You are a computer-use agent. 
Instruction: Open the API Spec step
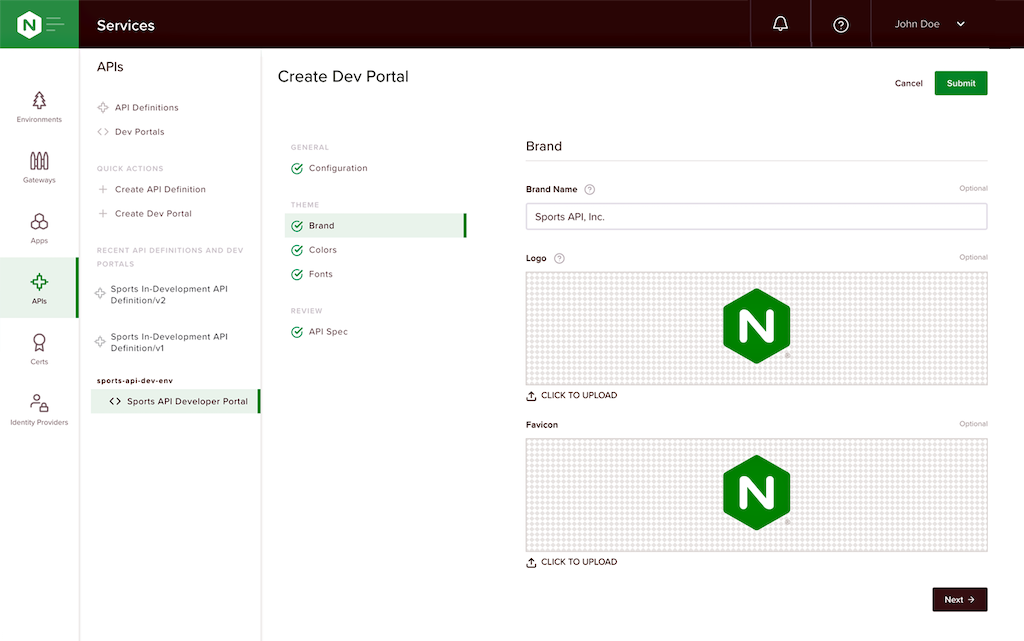coord(328,332)
